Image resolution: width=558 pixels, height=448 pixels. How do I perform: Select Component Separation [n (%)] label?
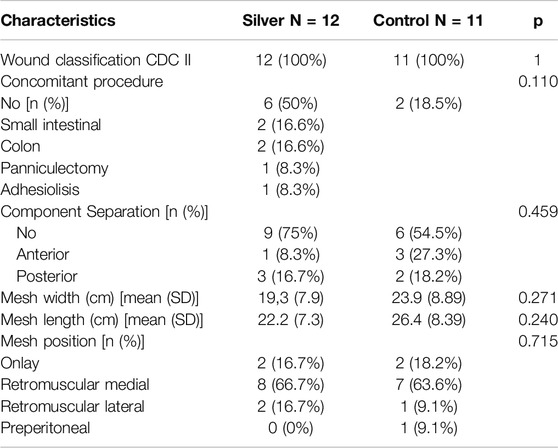point(104,212)
